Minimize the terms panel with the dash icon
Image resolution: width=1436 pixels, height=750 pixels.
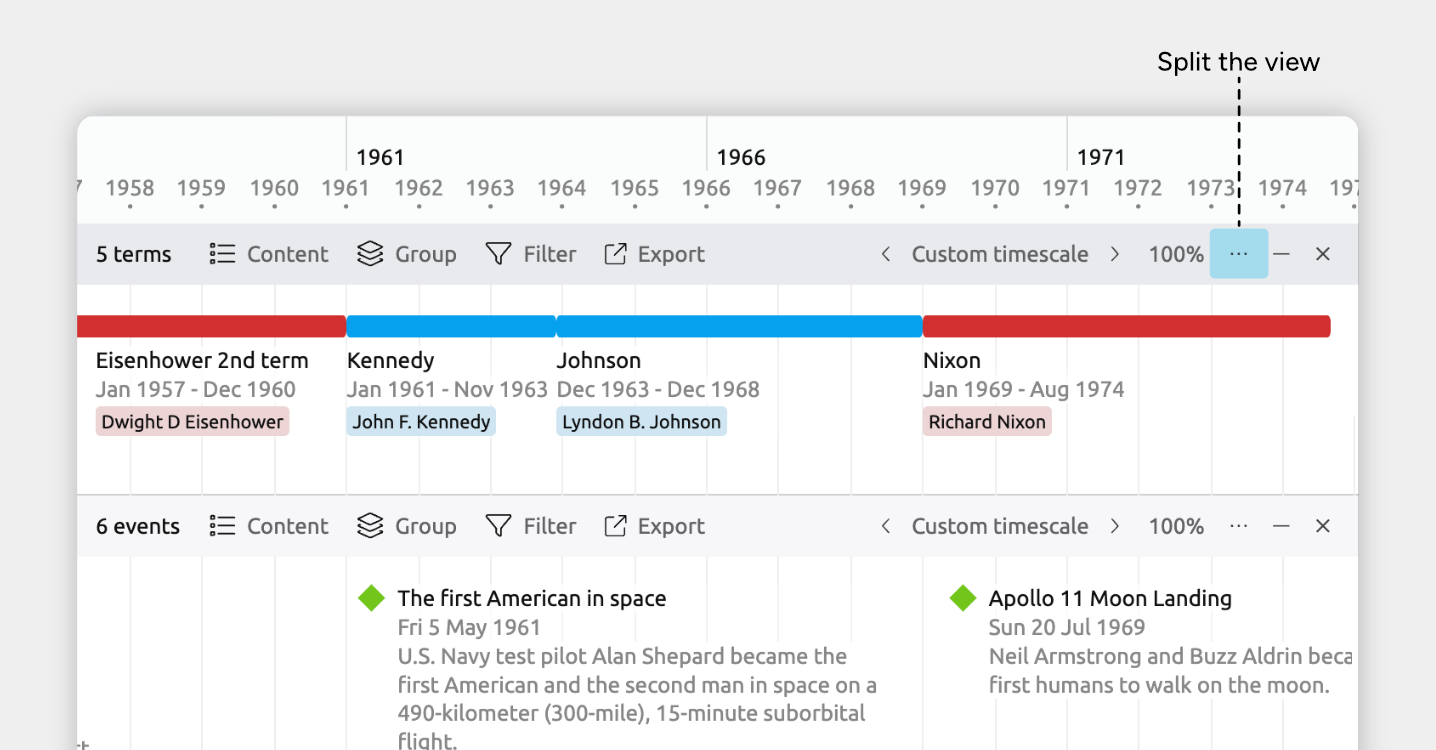click(x=1281, y=254)
